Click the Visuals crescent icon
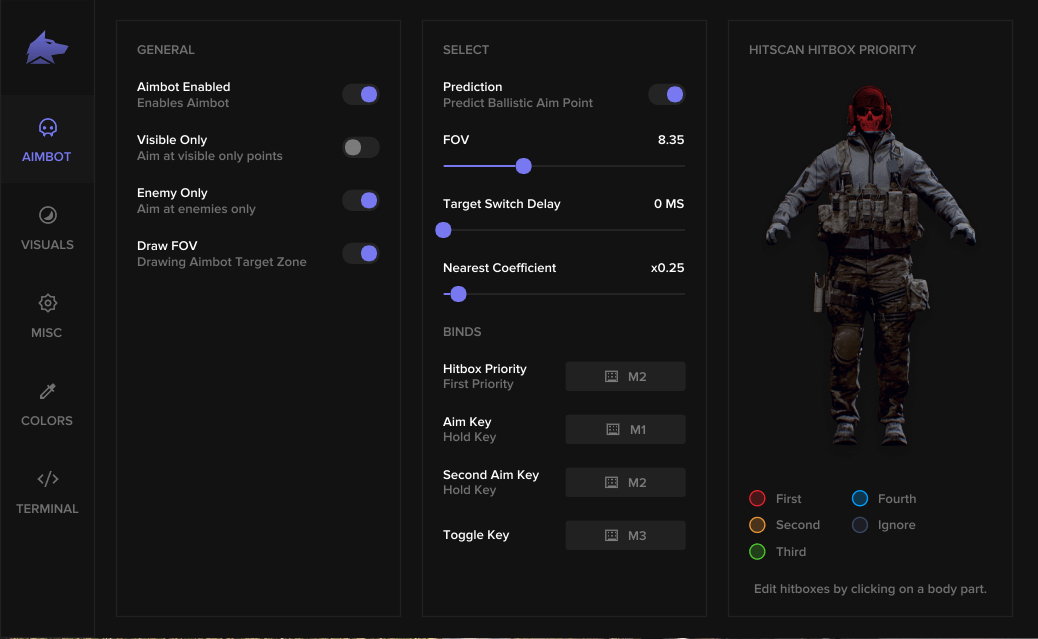 coord(47,216)
